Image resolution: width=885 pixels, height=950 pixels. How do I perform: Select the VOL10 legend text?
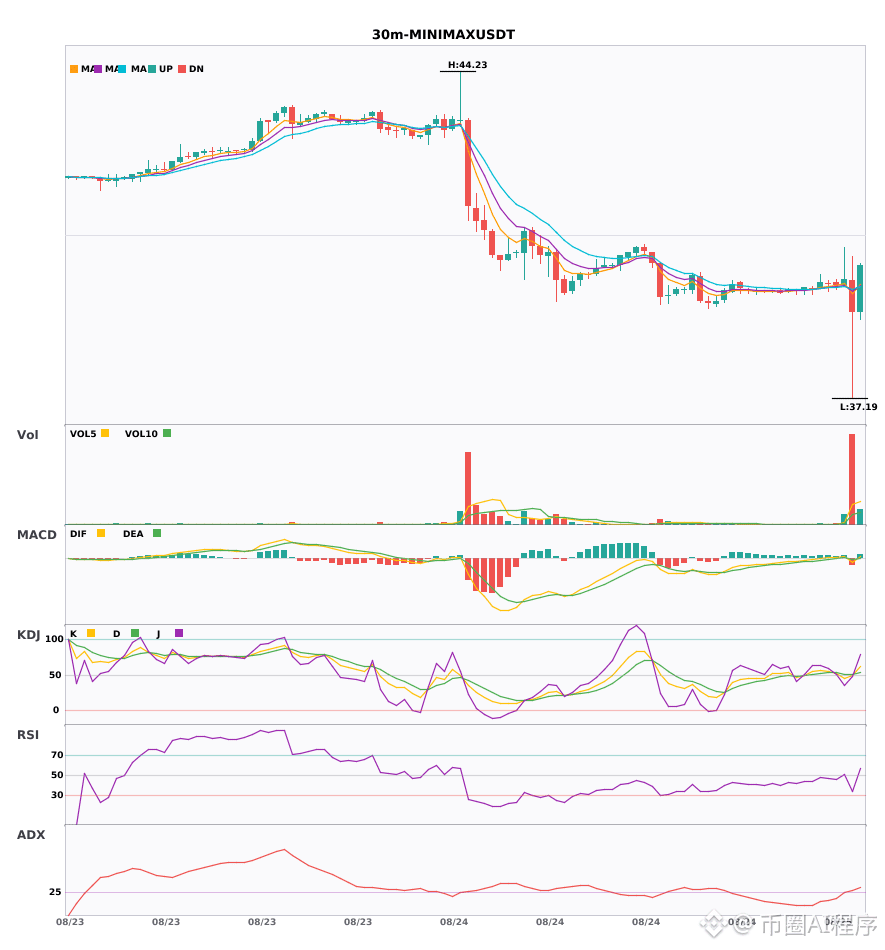141,434
